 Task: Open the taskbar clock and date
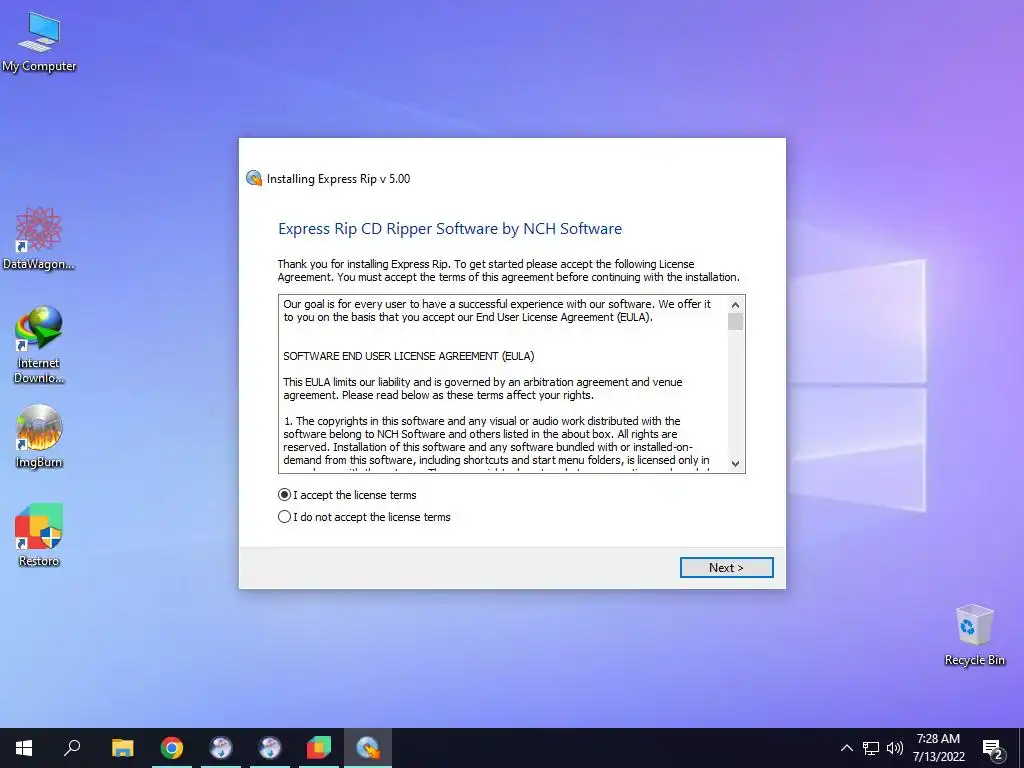pos(938,748)
